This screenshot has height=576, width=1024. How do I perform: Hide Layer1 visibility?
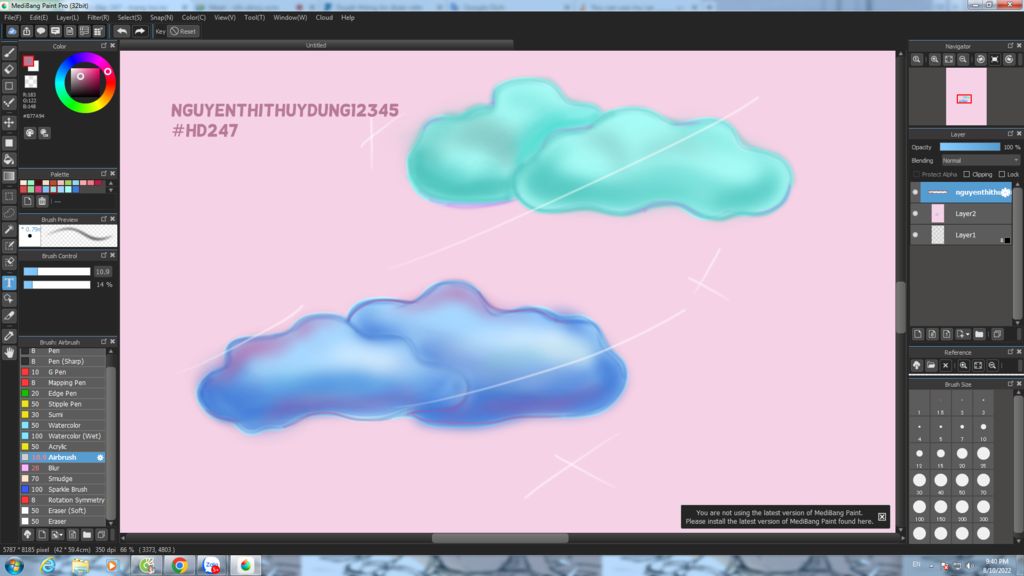915,235
